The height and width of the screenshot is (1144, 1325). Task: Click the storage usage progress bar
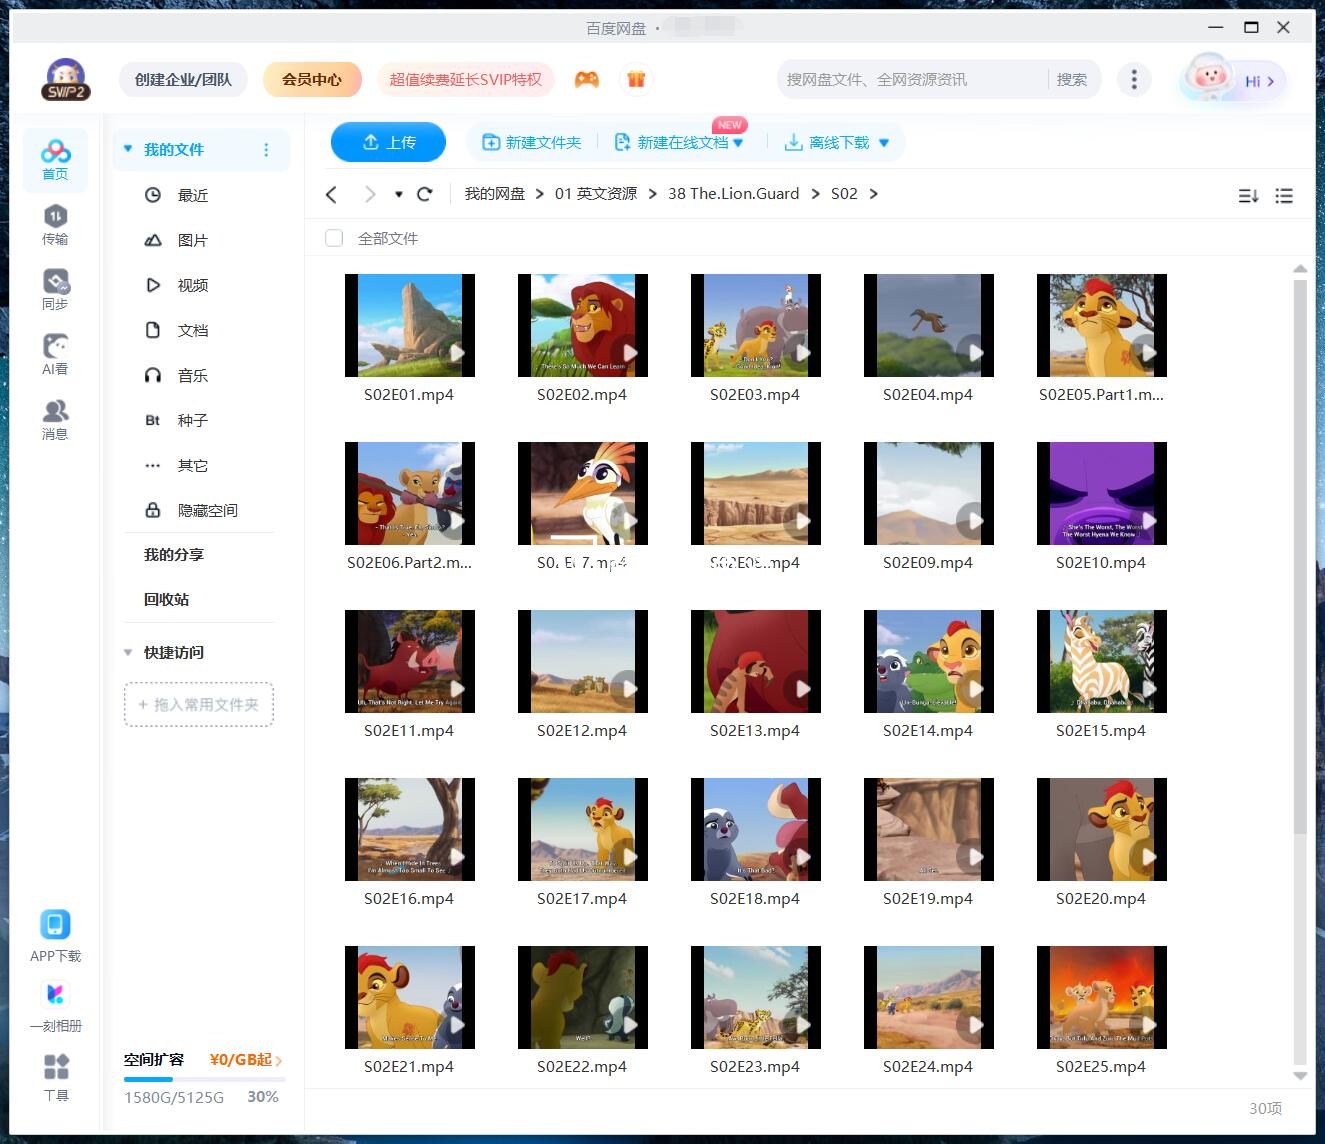[204, 1079]
